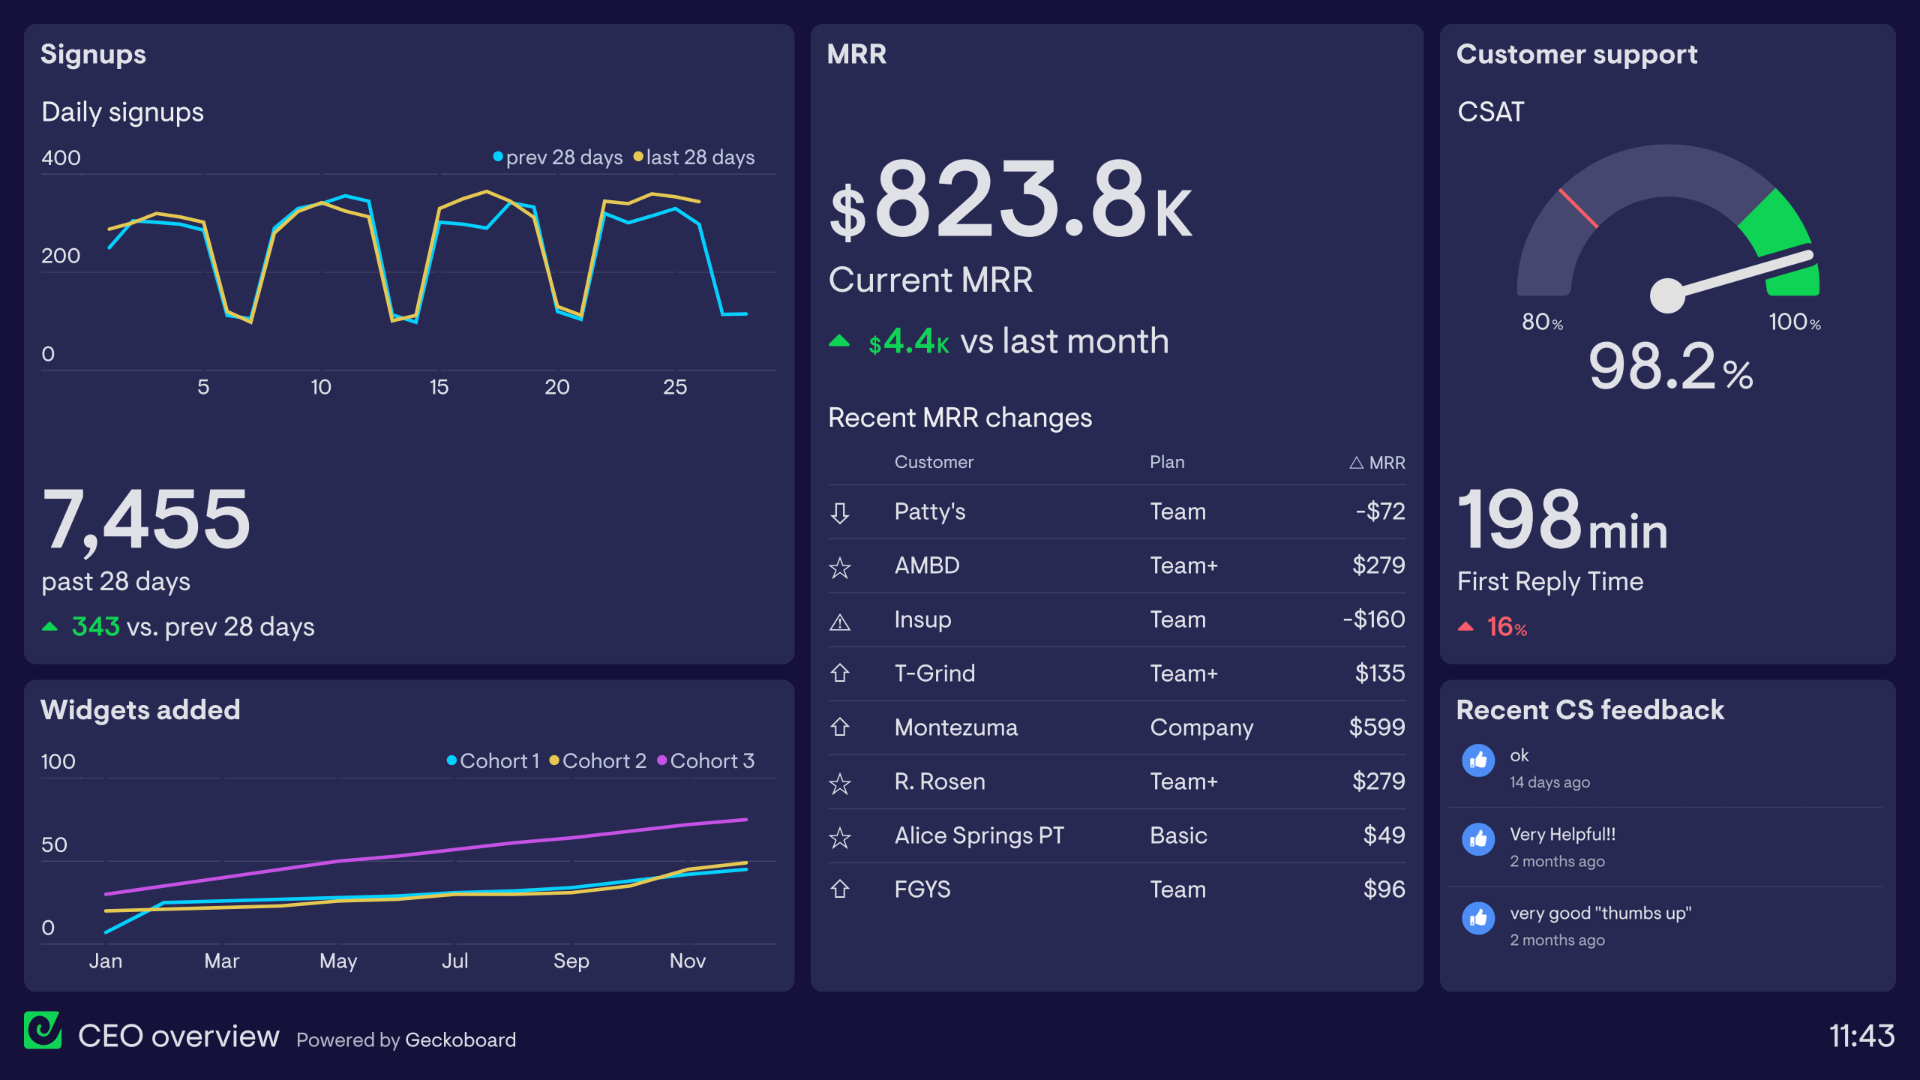Click the CSAT gauge needle

click(x=1738, y=274)
